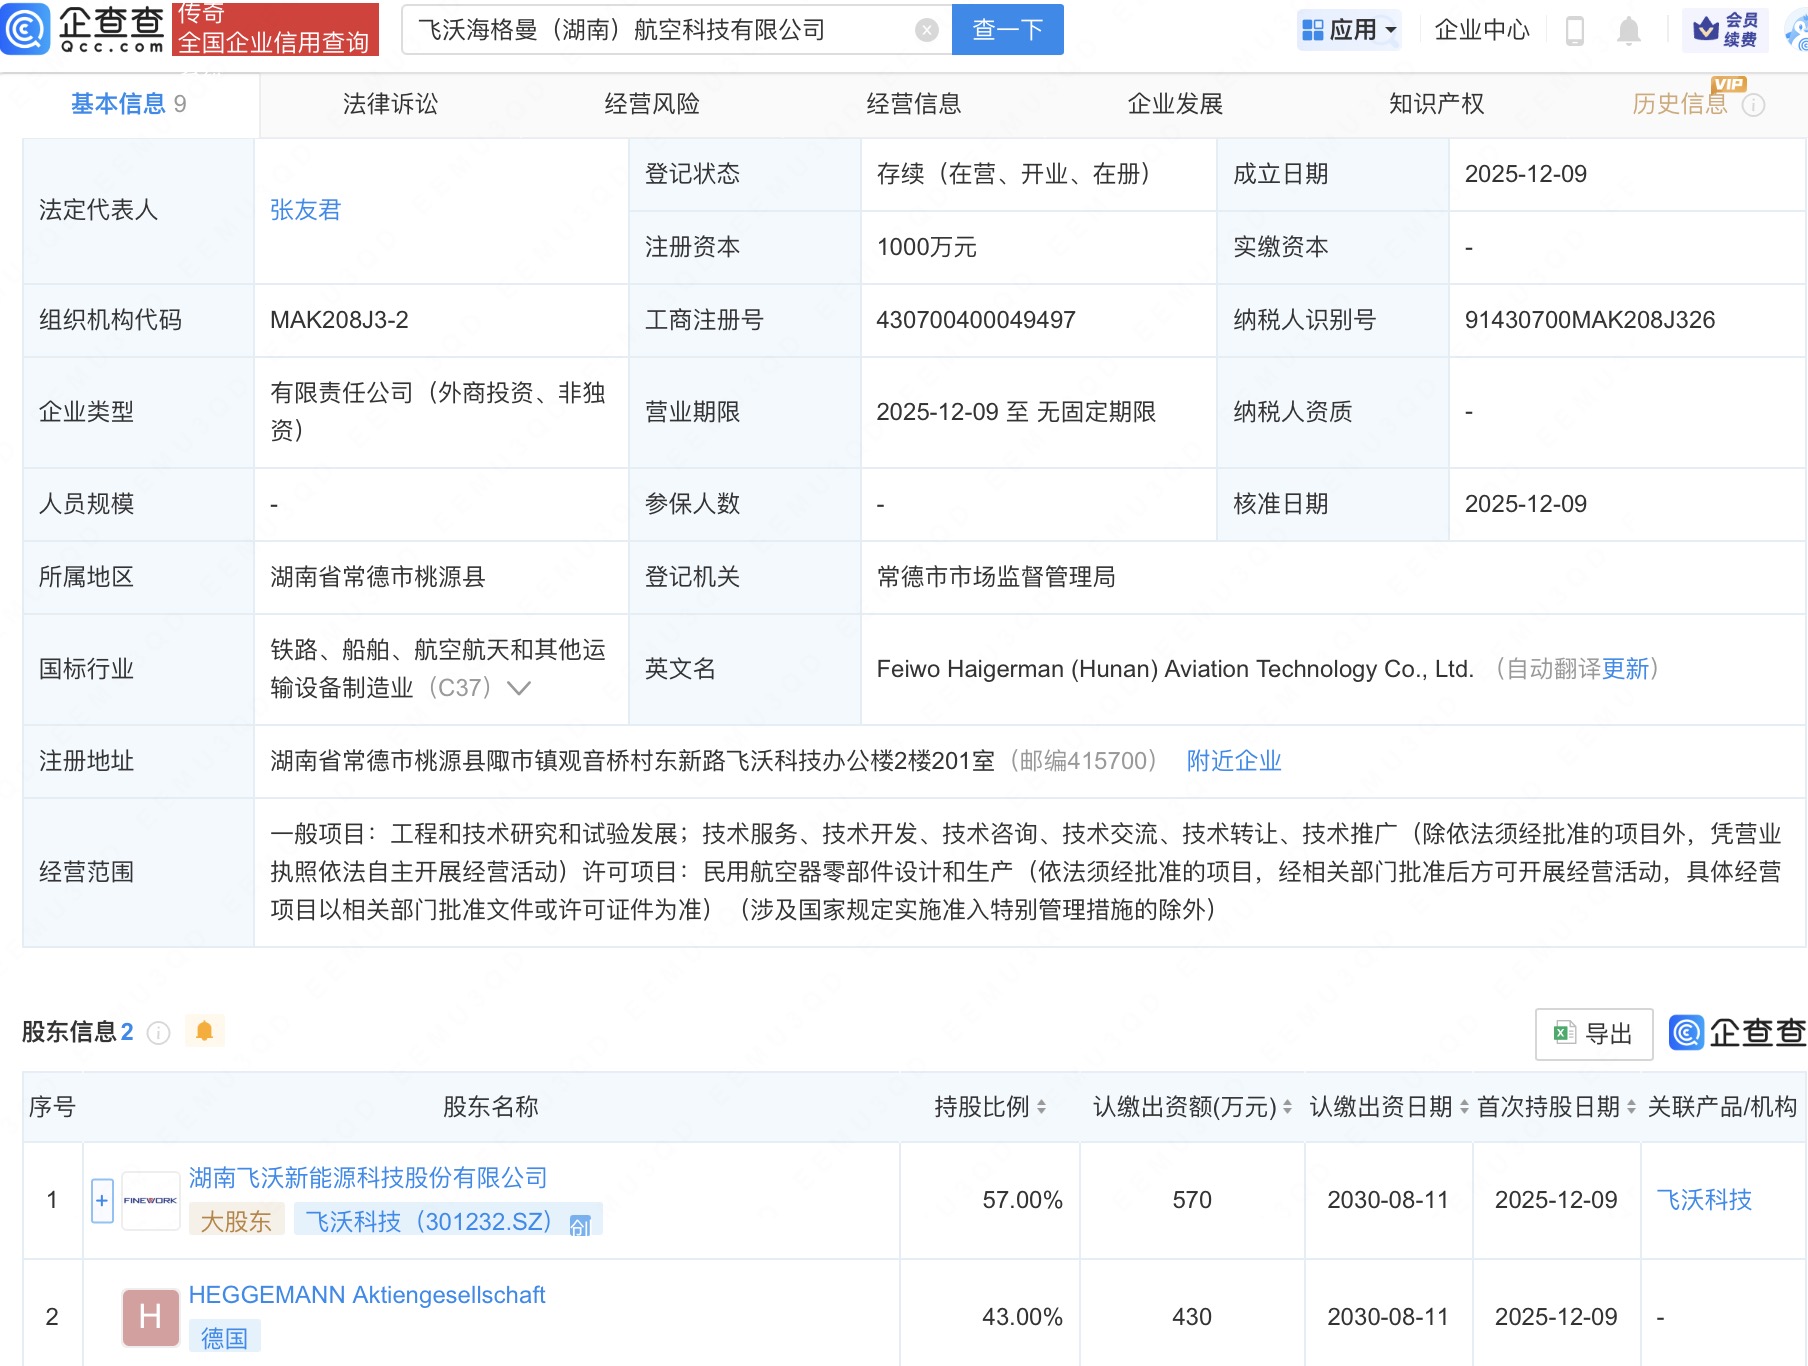Click info icon beside 历史信息
Screen dimensions: 1808x1366
pos(1753,105)
